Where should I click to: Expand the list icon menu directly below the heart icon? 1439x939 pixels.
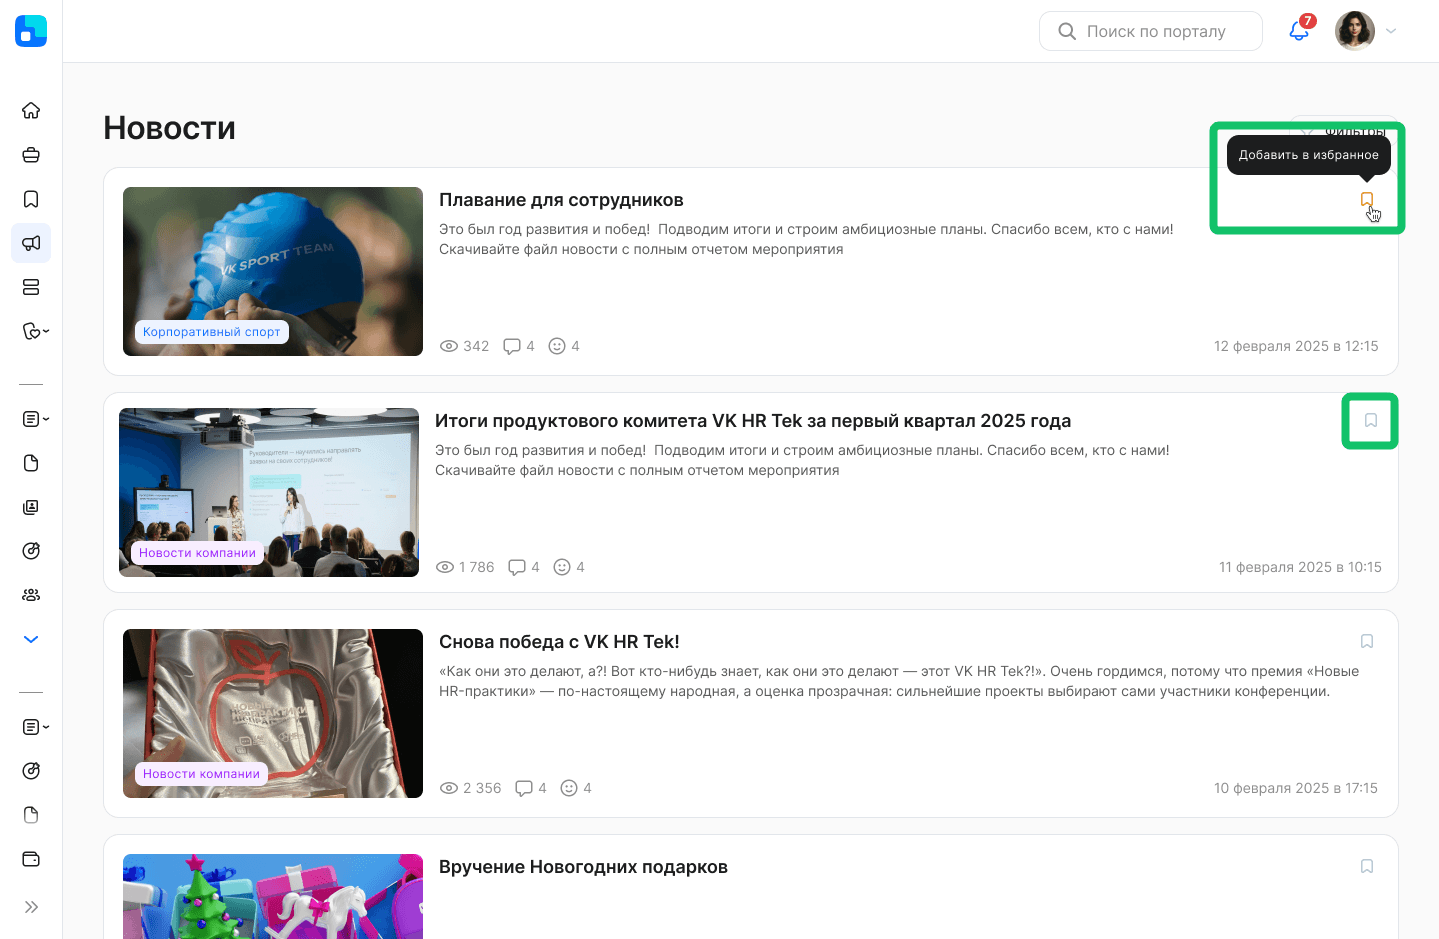pos(35,419)
